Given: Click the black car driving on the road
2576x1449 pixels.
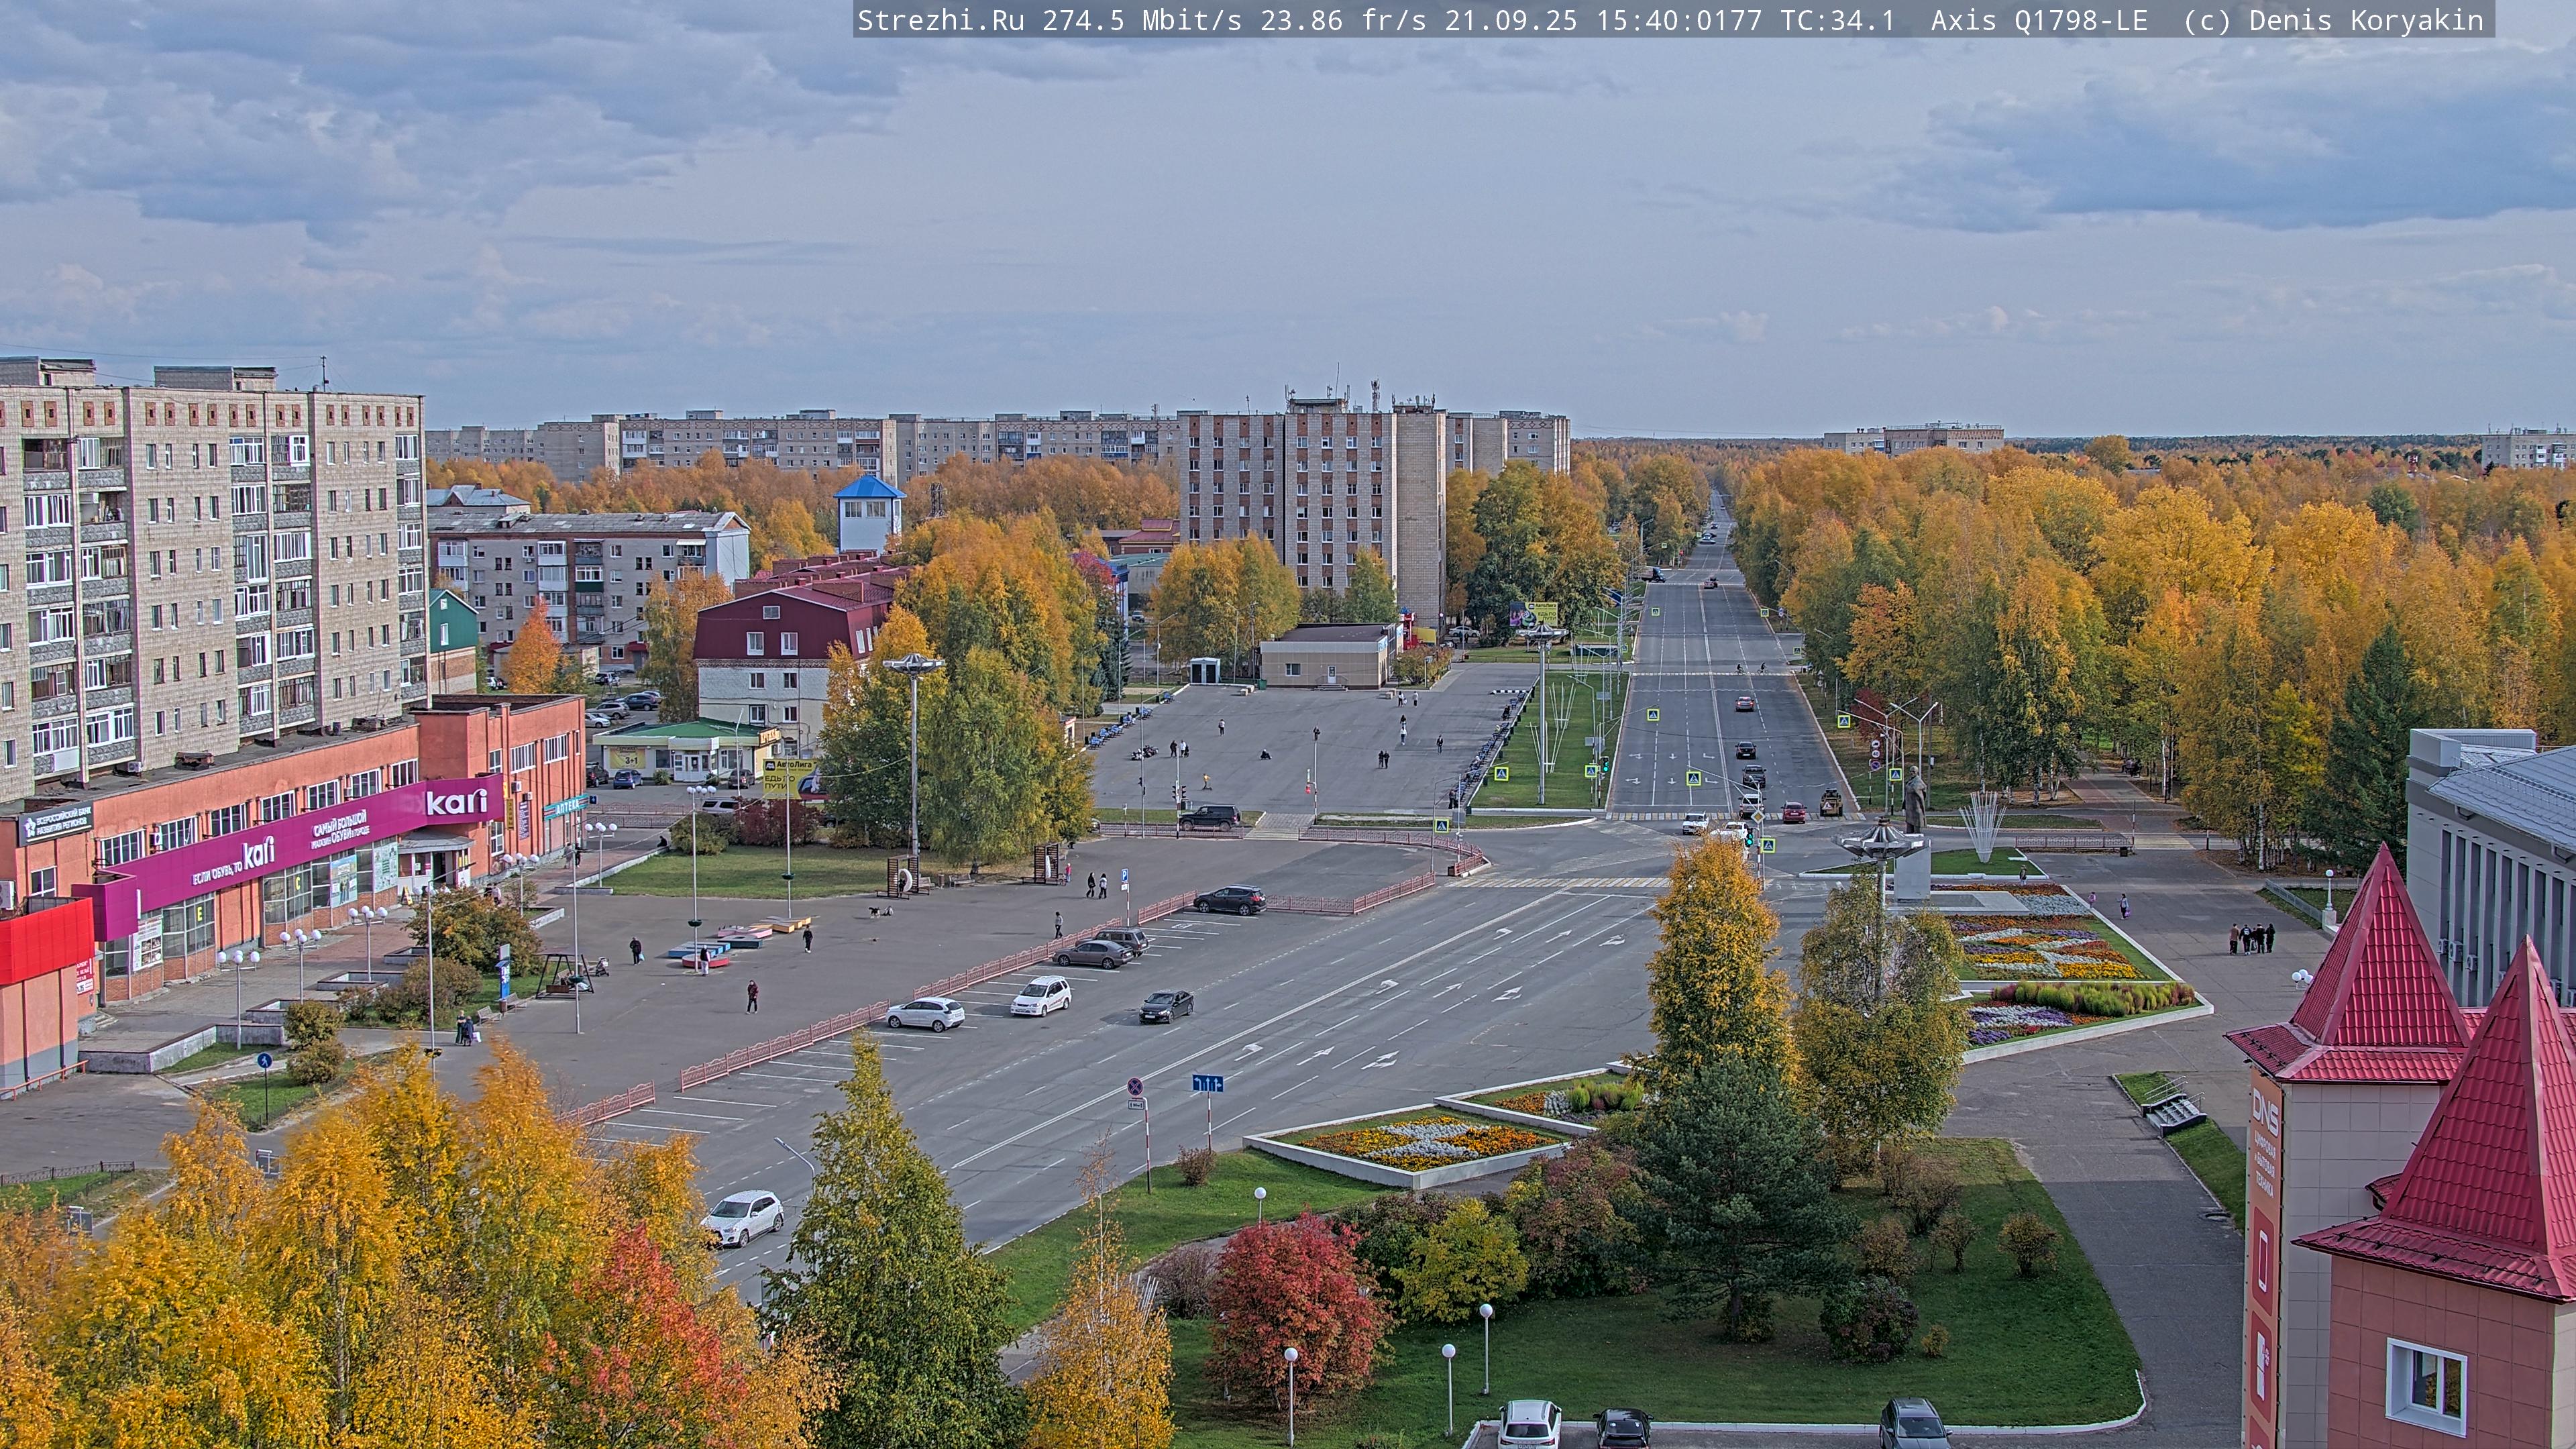Looking at the screenshot, I should [x=1166, y=1005].
